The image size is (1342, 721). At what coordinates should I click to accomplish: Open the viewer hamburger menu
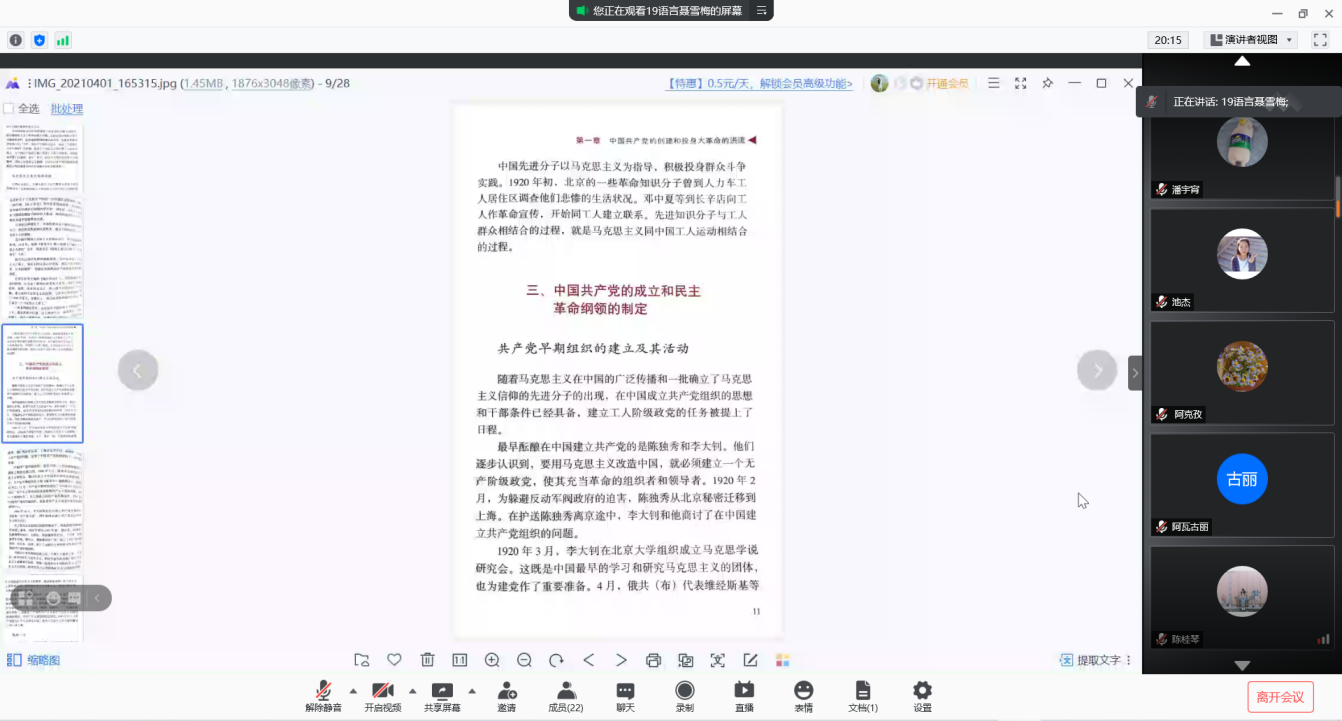(994, 83)
